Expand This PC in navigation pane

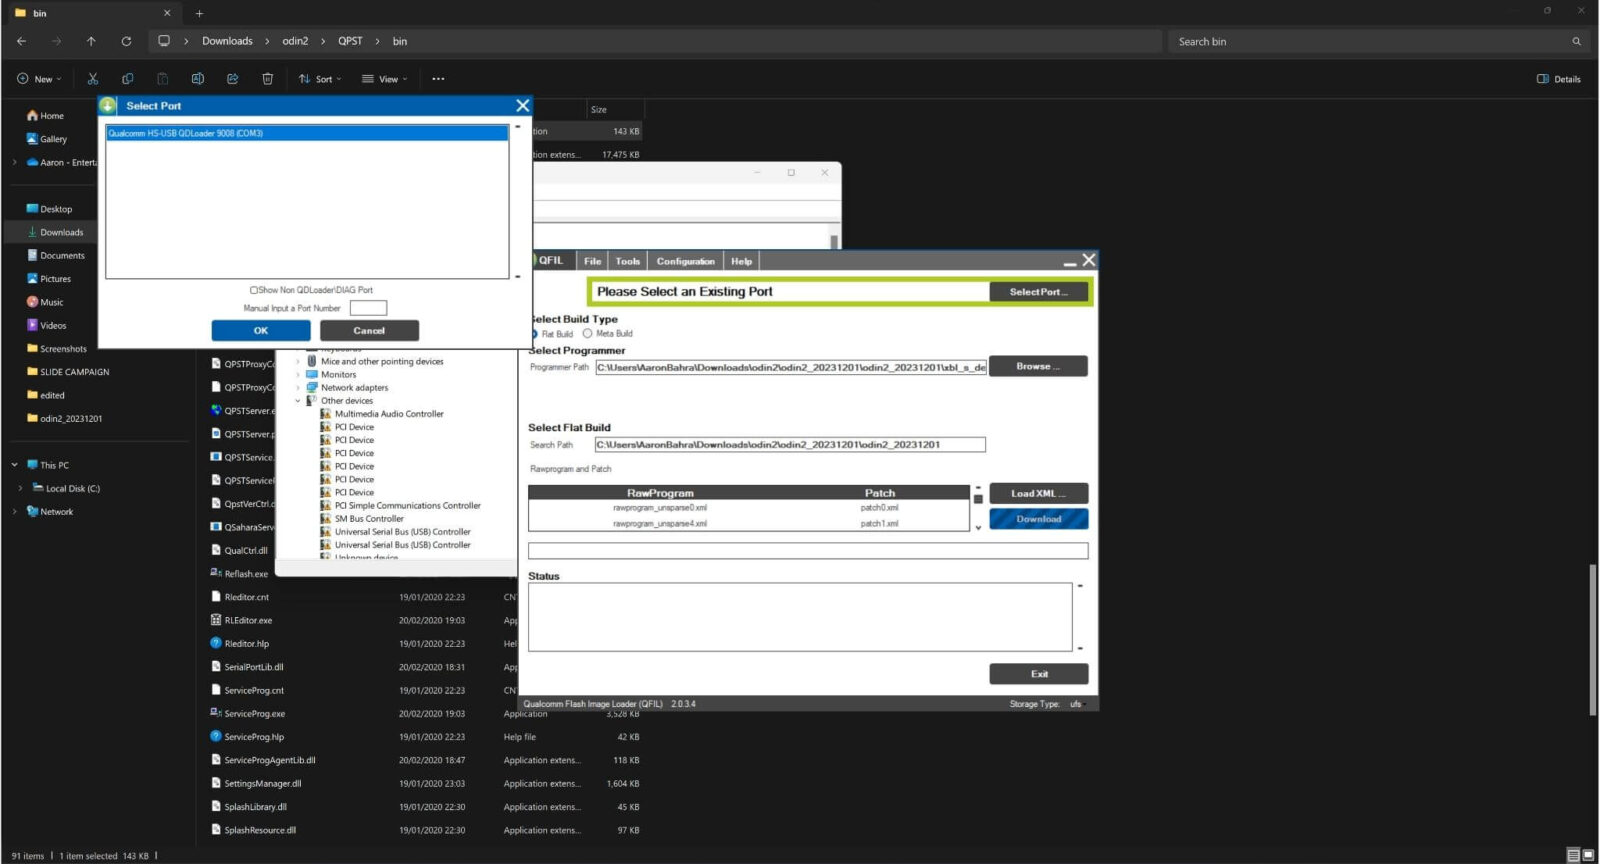tap(14, 465)
